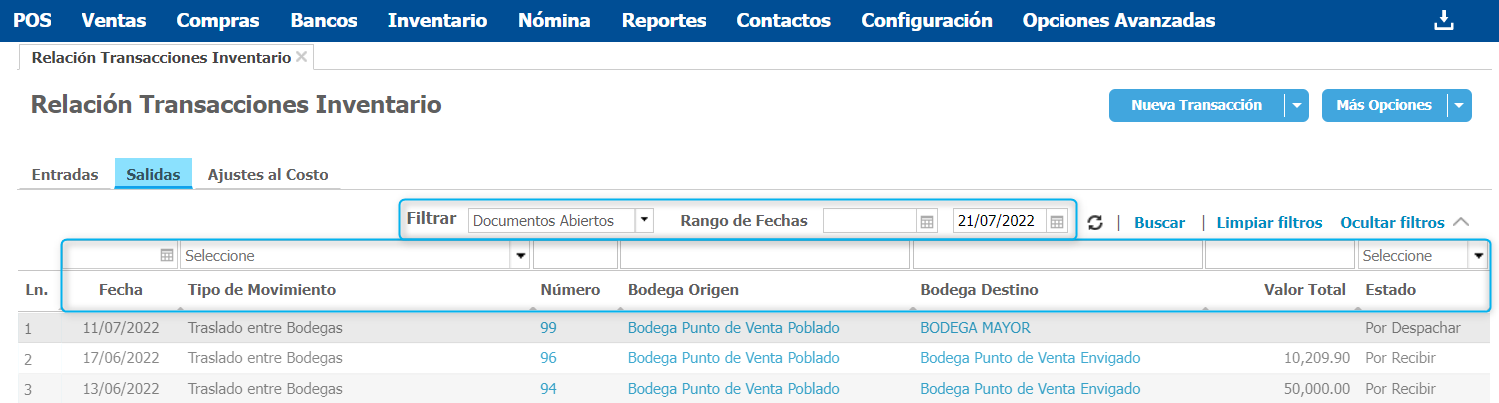
Task: Open calendar icon in Fecha column filter
Action: pos(167,256)
